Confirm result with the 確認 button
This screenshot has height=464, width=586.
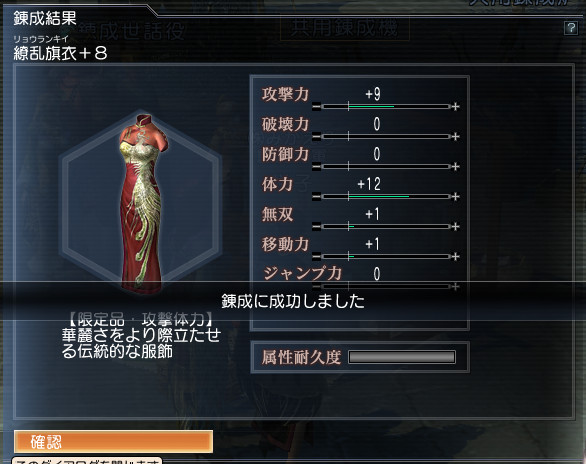click(114, 442)
